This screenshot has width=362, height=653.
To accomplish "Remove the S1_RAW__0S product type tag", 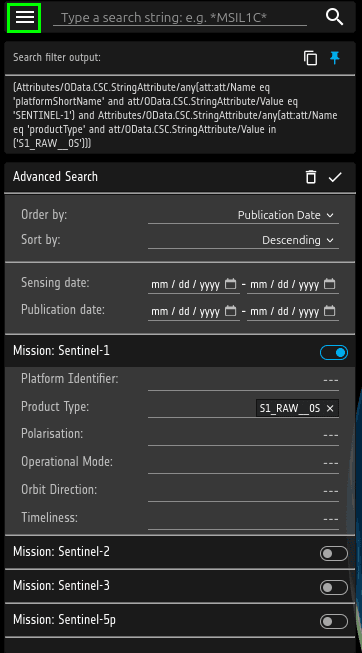I will pos(330,409).
